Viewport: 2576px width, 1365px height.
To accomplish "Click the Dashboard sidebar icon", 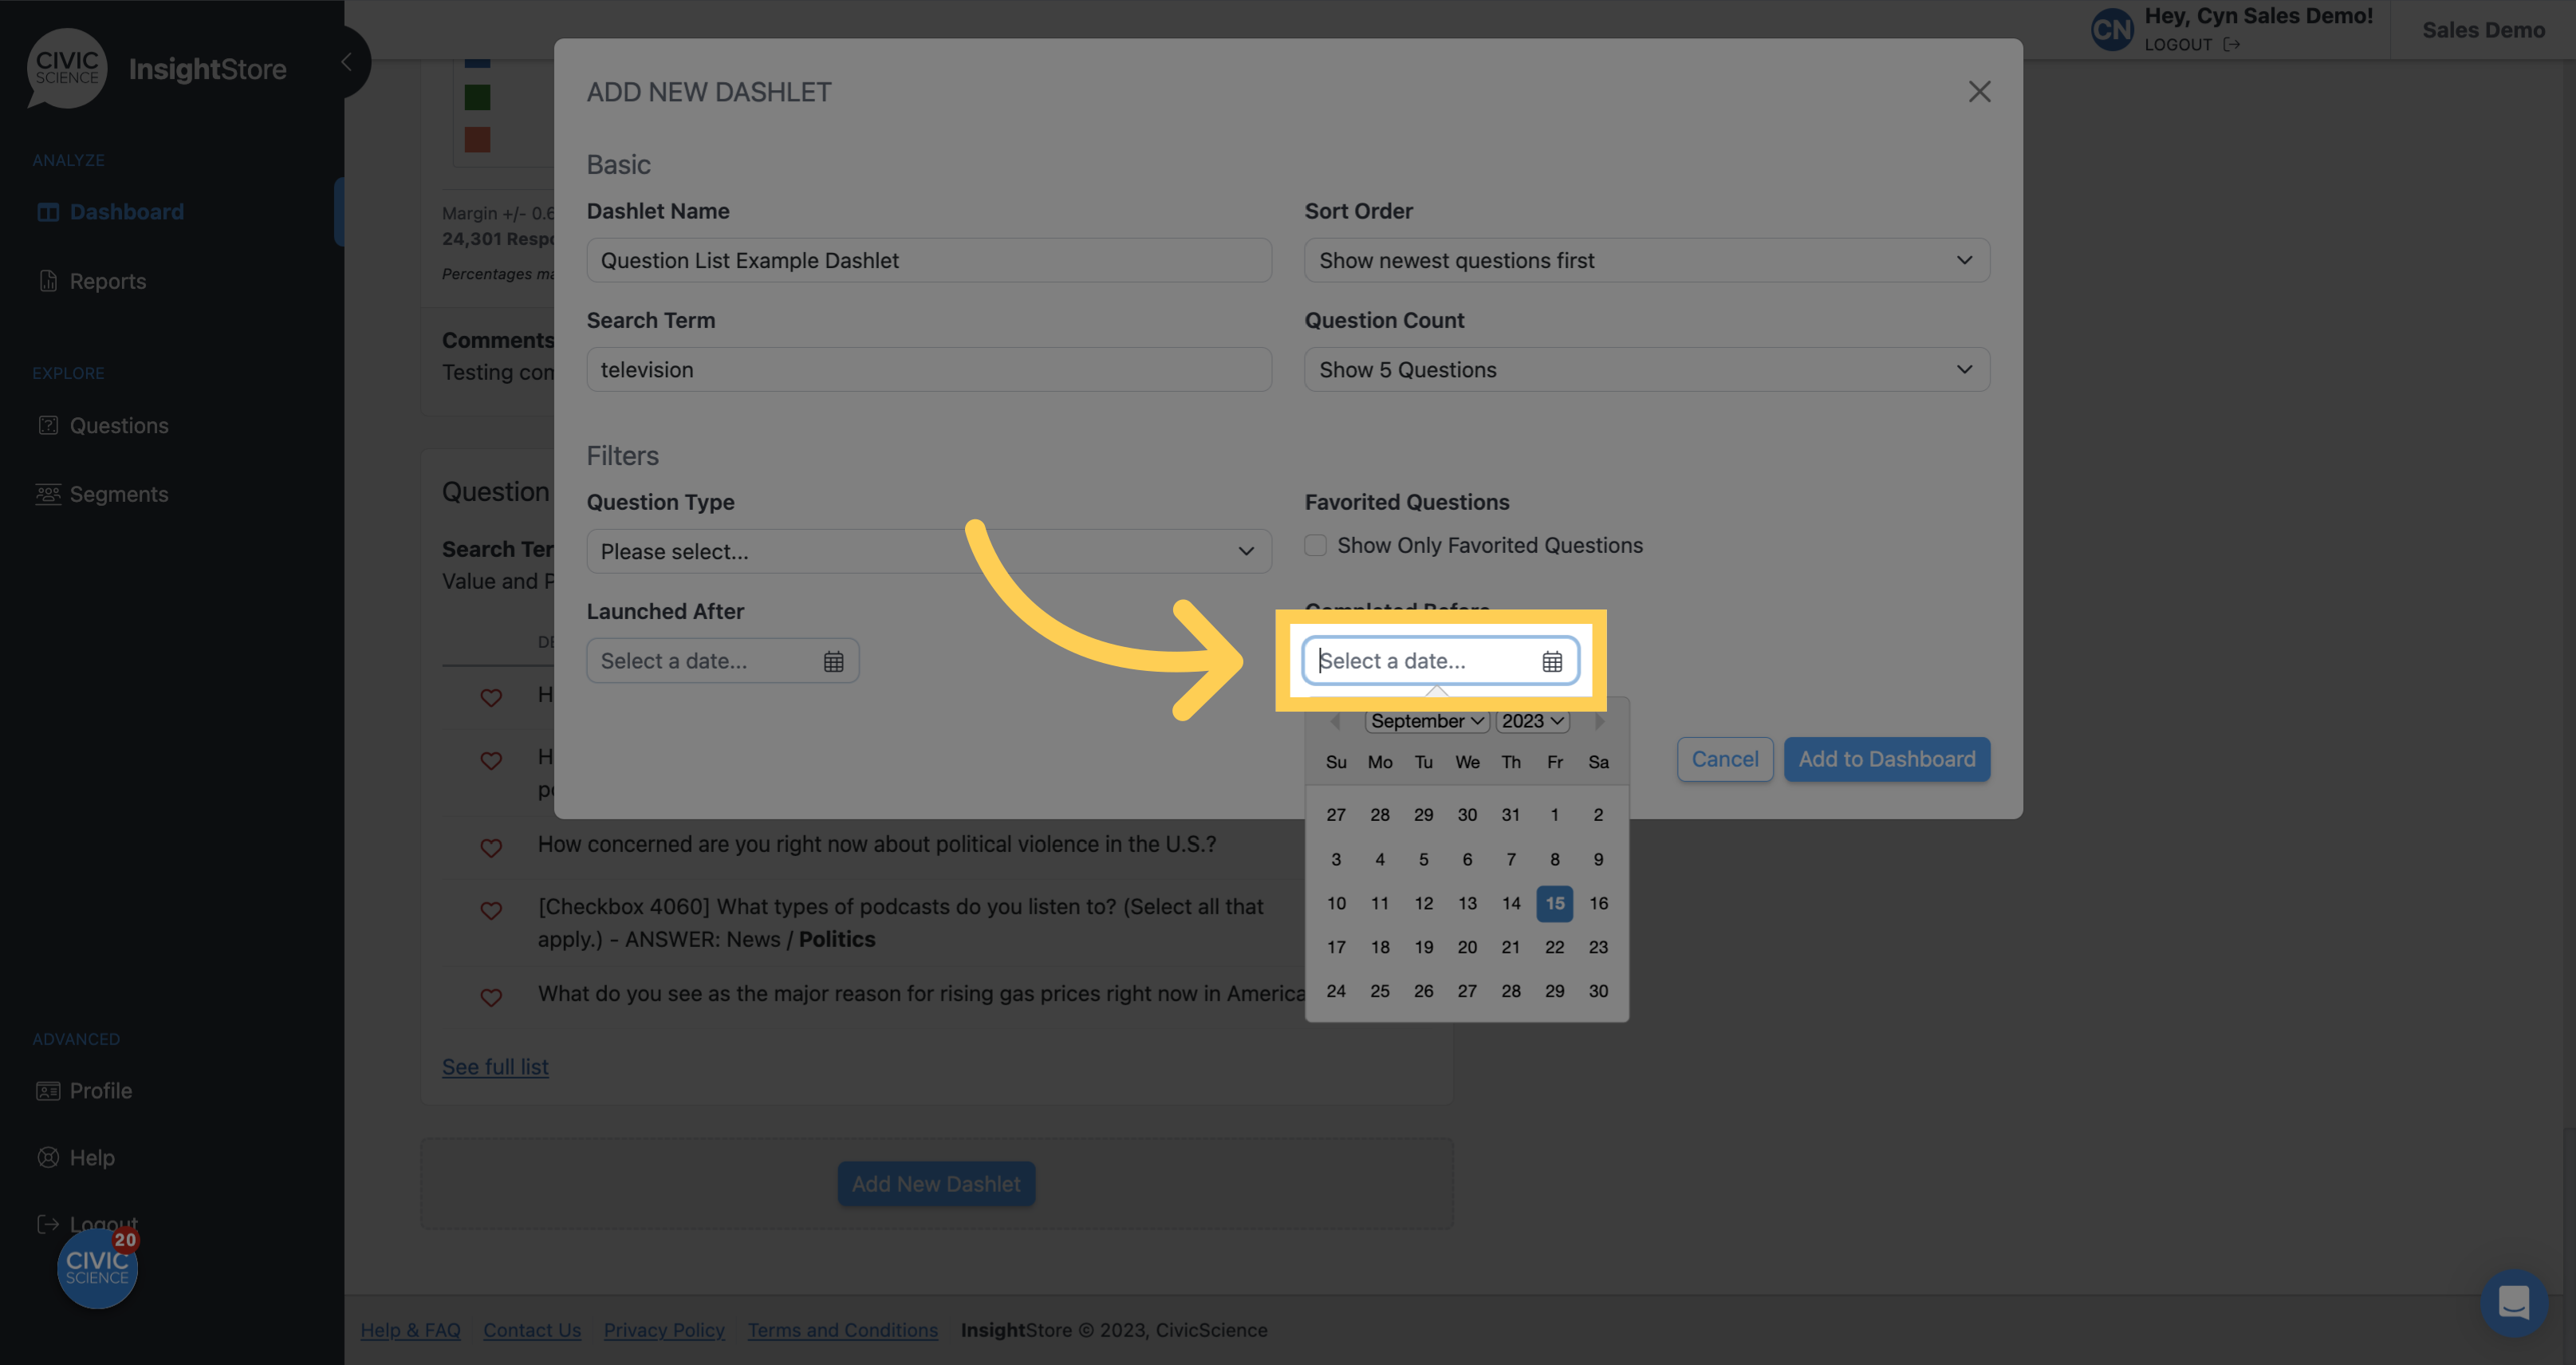I will pos(48,210).
